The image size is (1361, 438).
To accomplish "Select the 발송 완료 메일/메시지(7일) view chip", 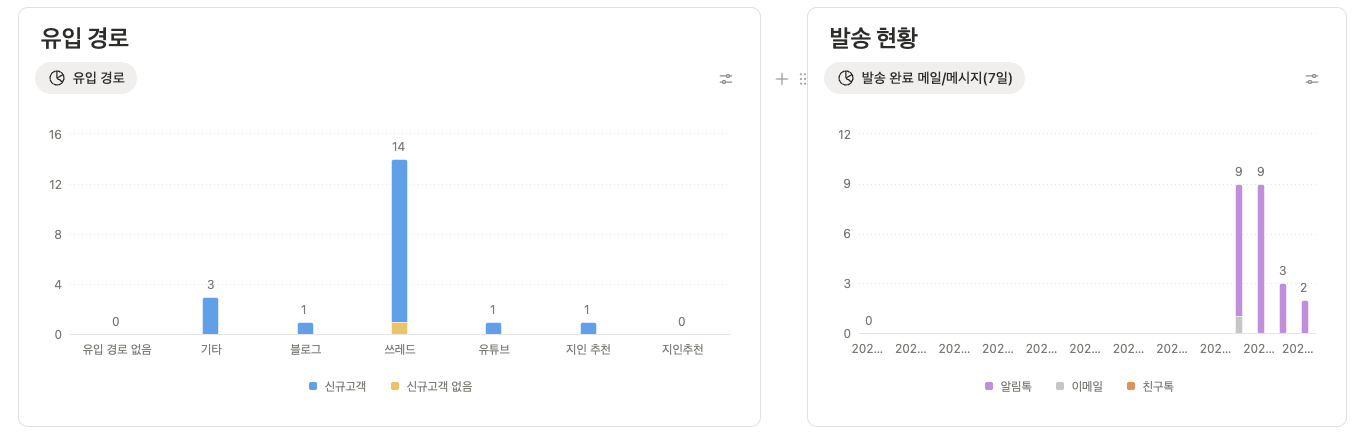I will (924, 78).
